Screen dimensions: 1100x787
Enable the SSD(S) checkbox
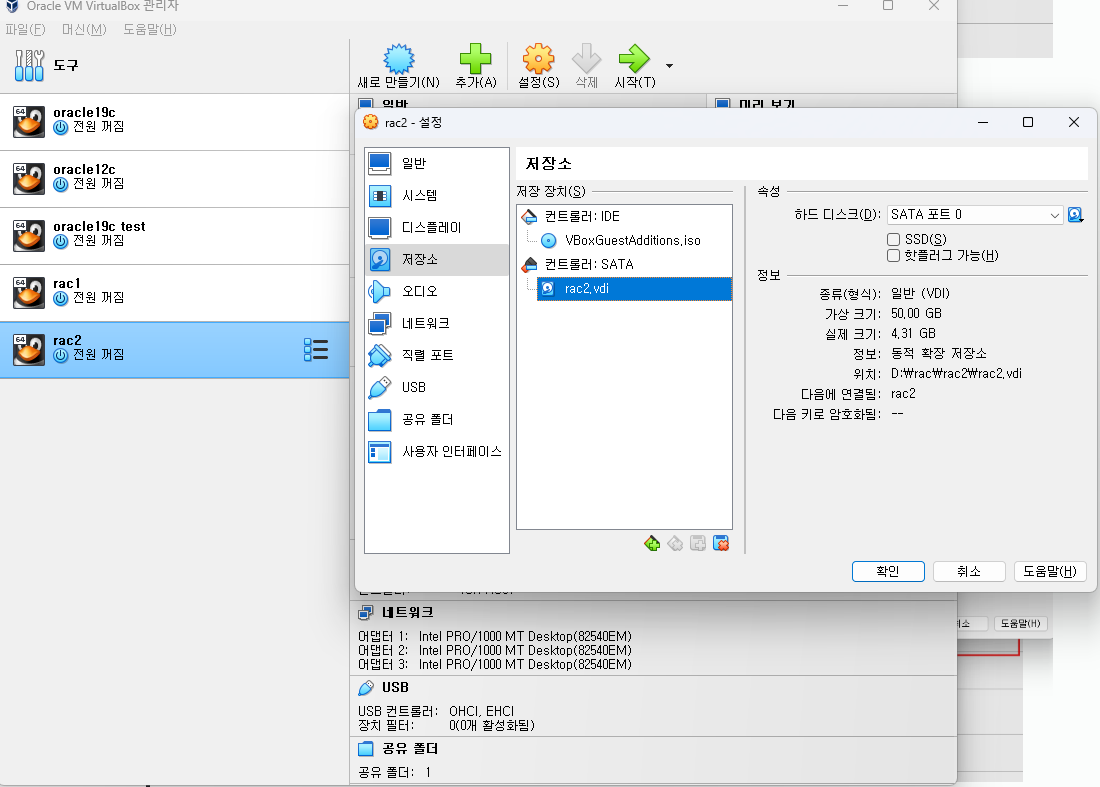click(x=893, y=239)
